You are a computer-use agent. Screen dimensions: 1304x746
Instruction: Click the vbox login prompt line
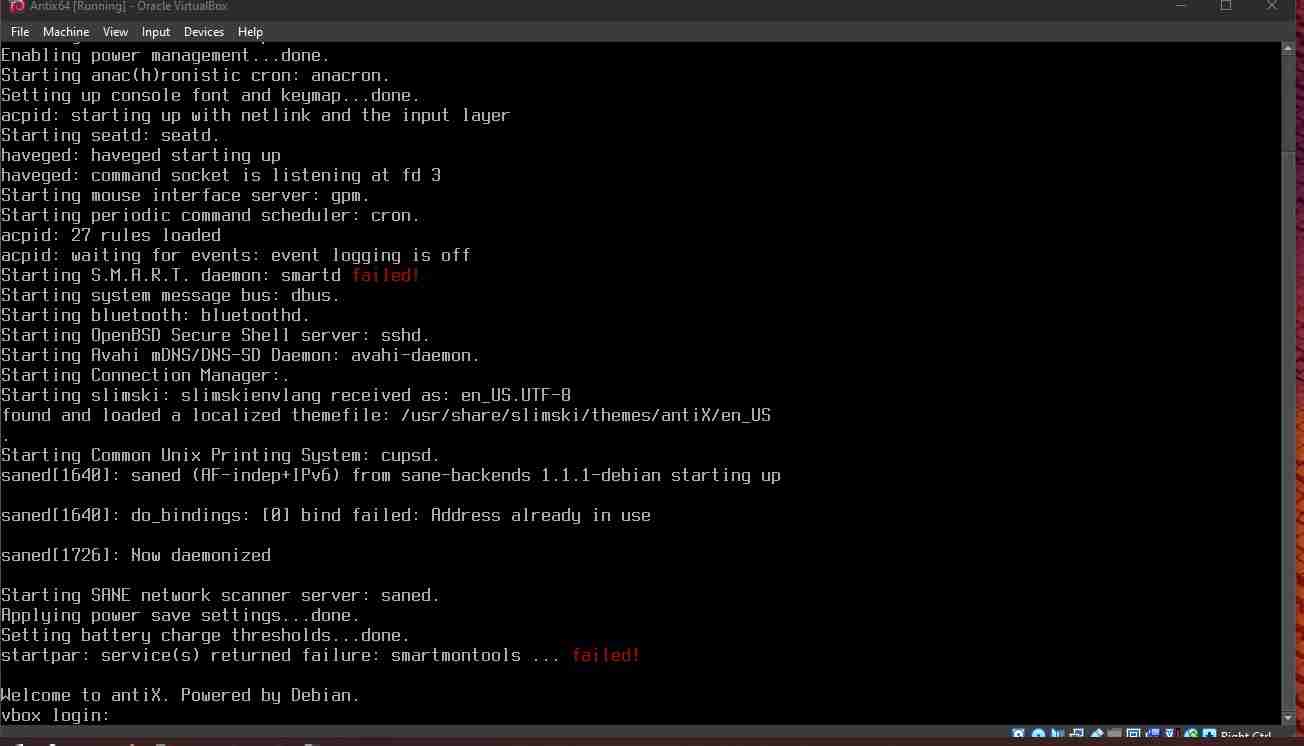tap(55, 715)
